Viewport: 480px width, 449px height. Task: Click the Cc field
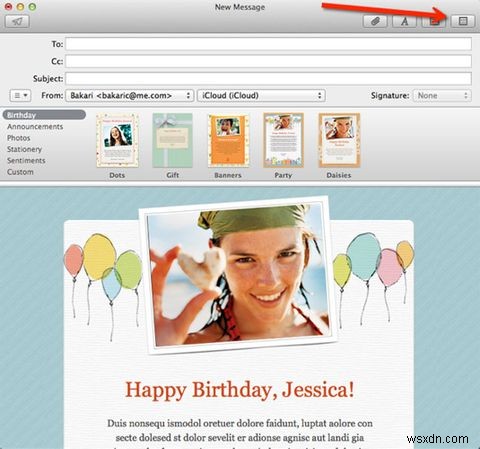pos(268,61)
